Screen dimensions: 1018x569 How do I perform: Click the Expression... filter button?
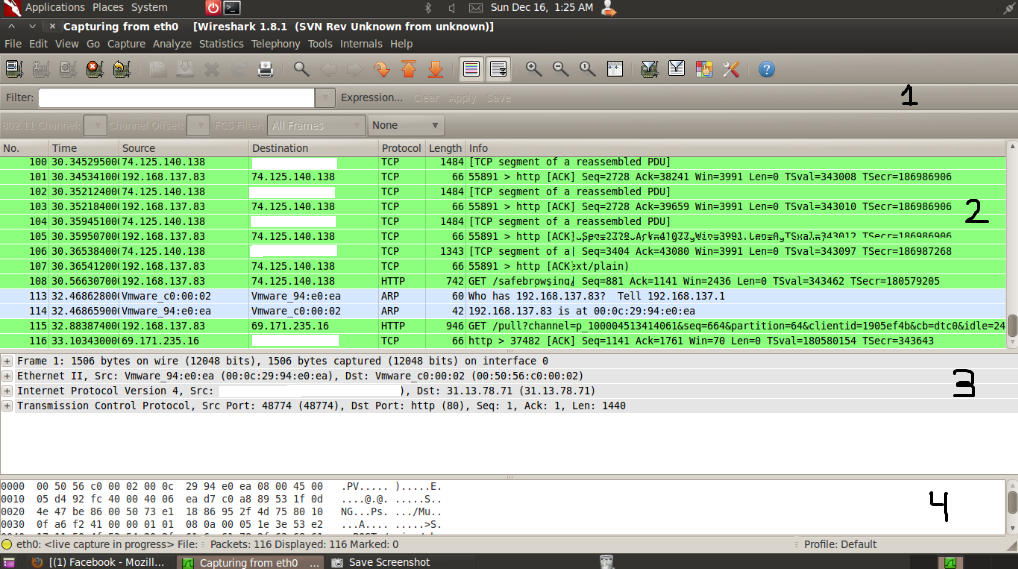coord(371,97)
